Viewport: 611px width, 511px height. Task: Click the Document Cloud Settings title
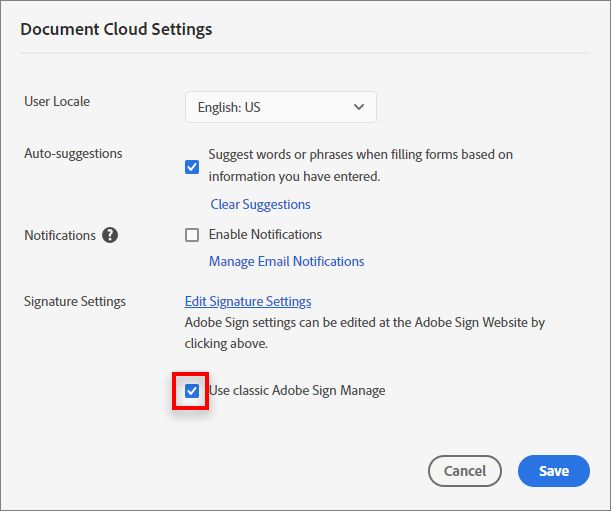pyautogui.click(x=116, y=29)
